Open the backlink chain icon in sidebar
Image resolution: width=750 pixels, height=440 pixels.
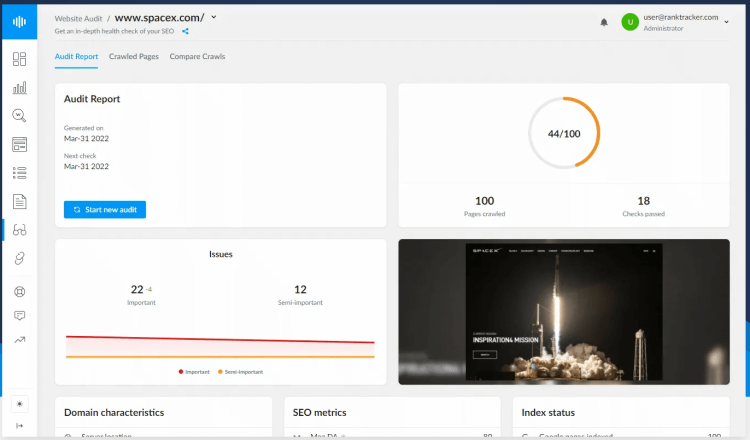pos(19,258)
